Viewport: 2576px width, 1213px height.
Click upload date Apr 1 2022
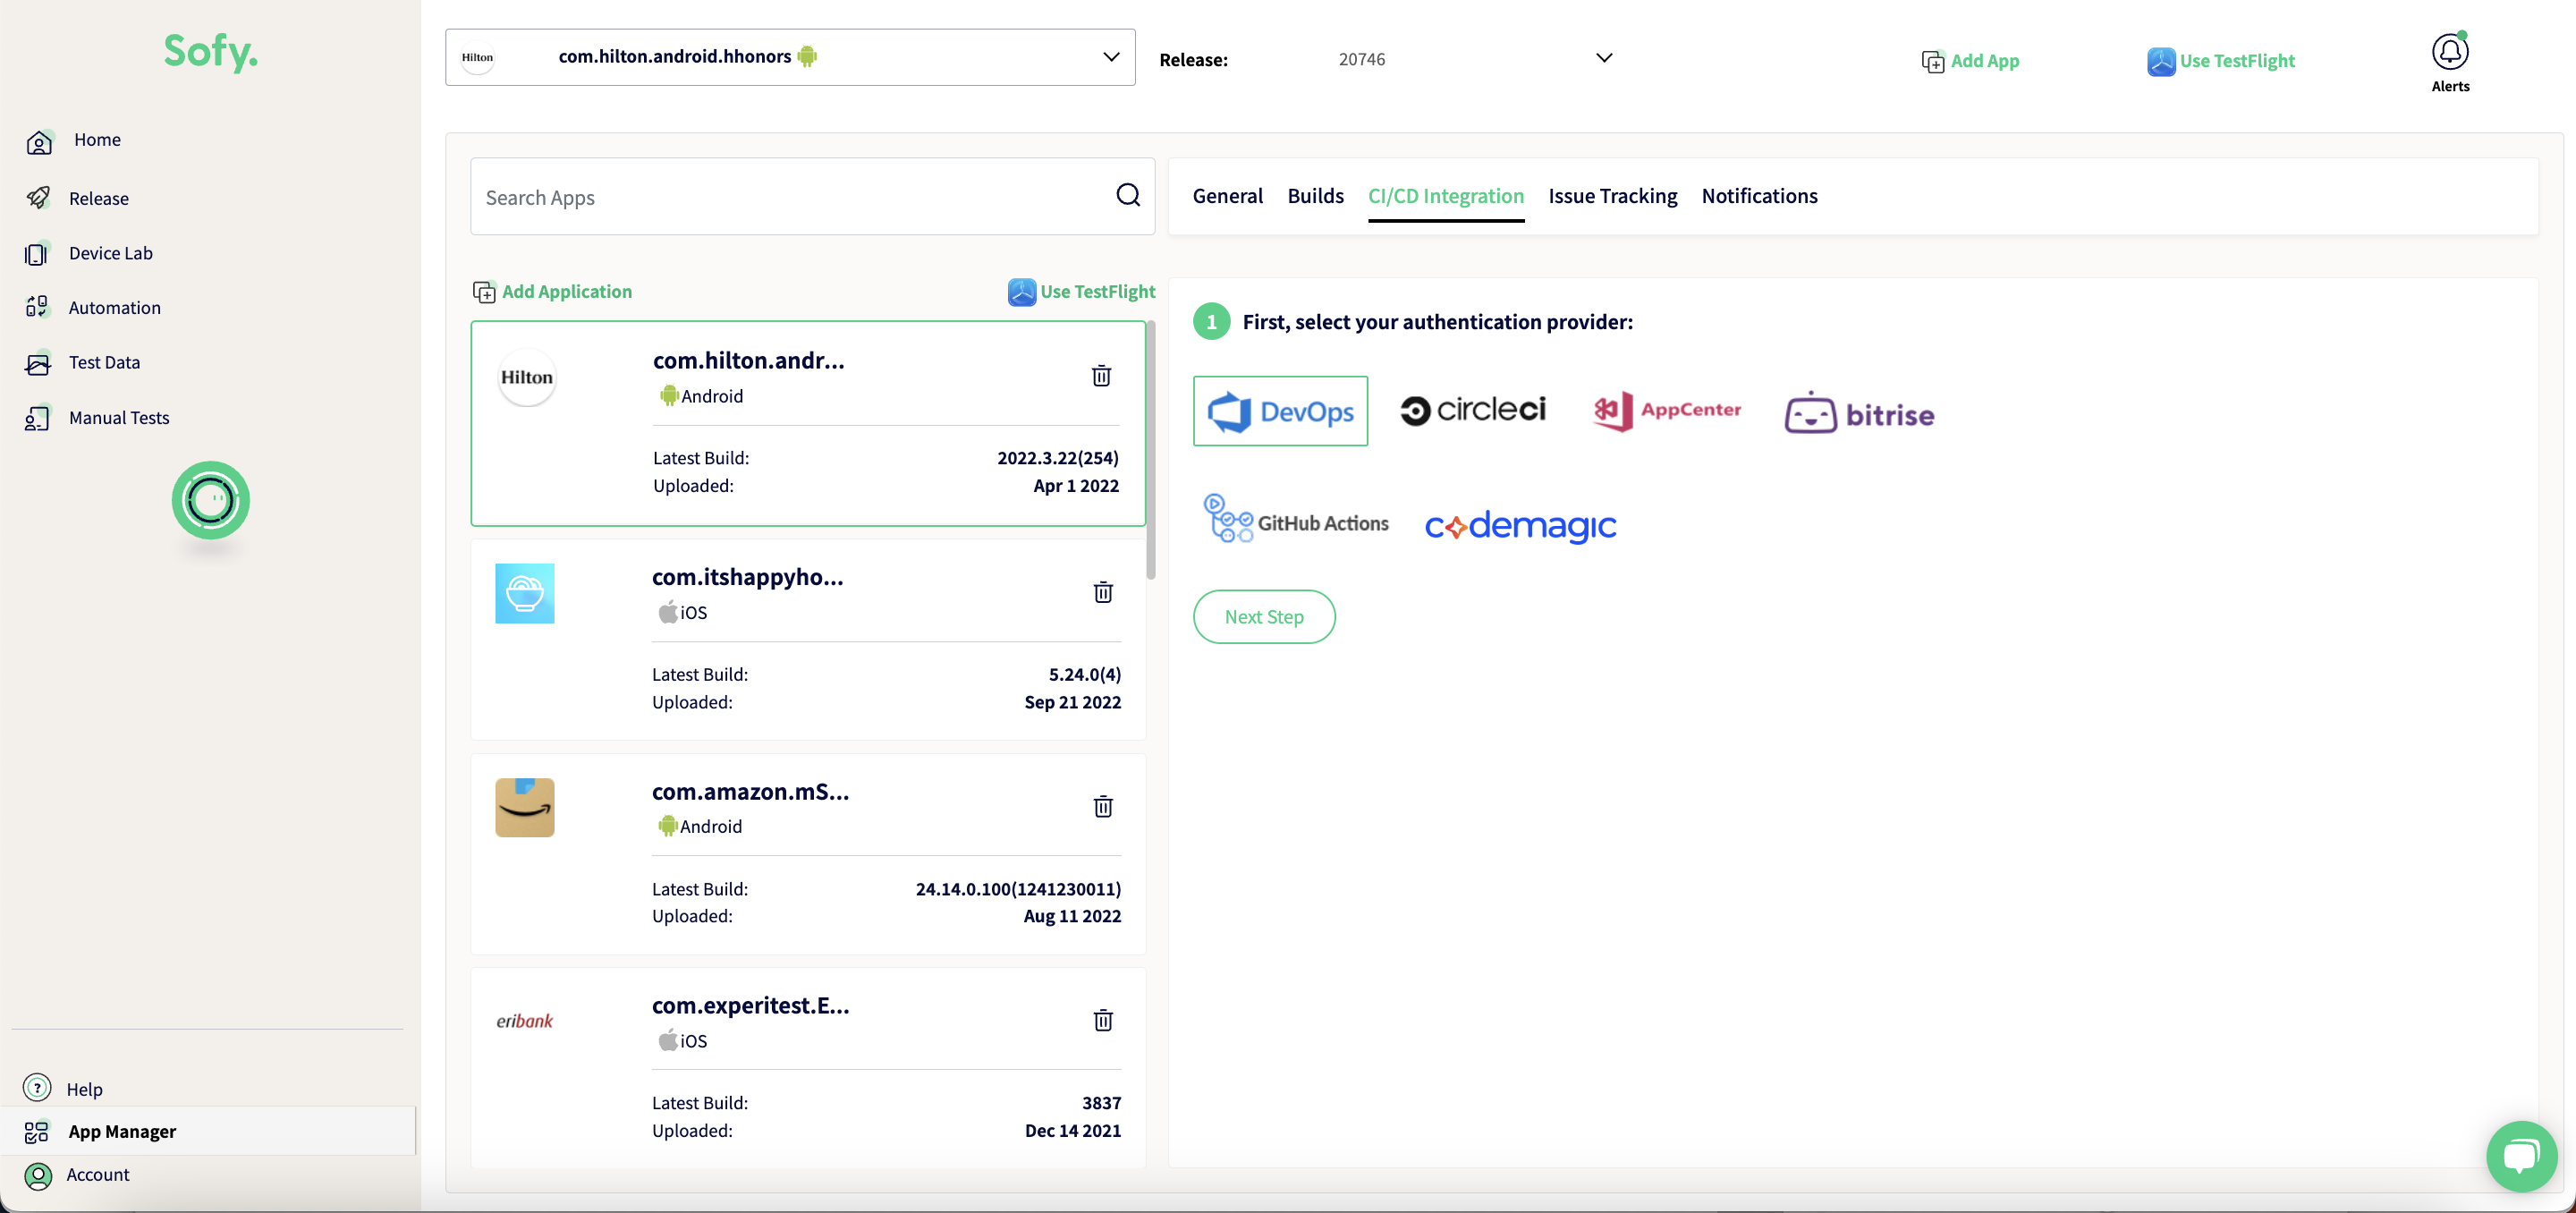tap(1075, 486)
